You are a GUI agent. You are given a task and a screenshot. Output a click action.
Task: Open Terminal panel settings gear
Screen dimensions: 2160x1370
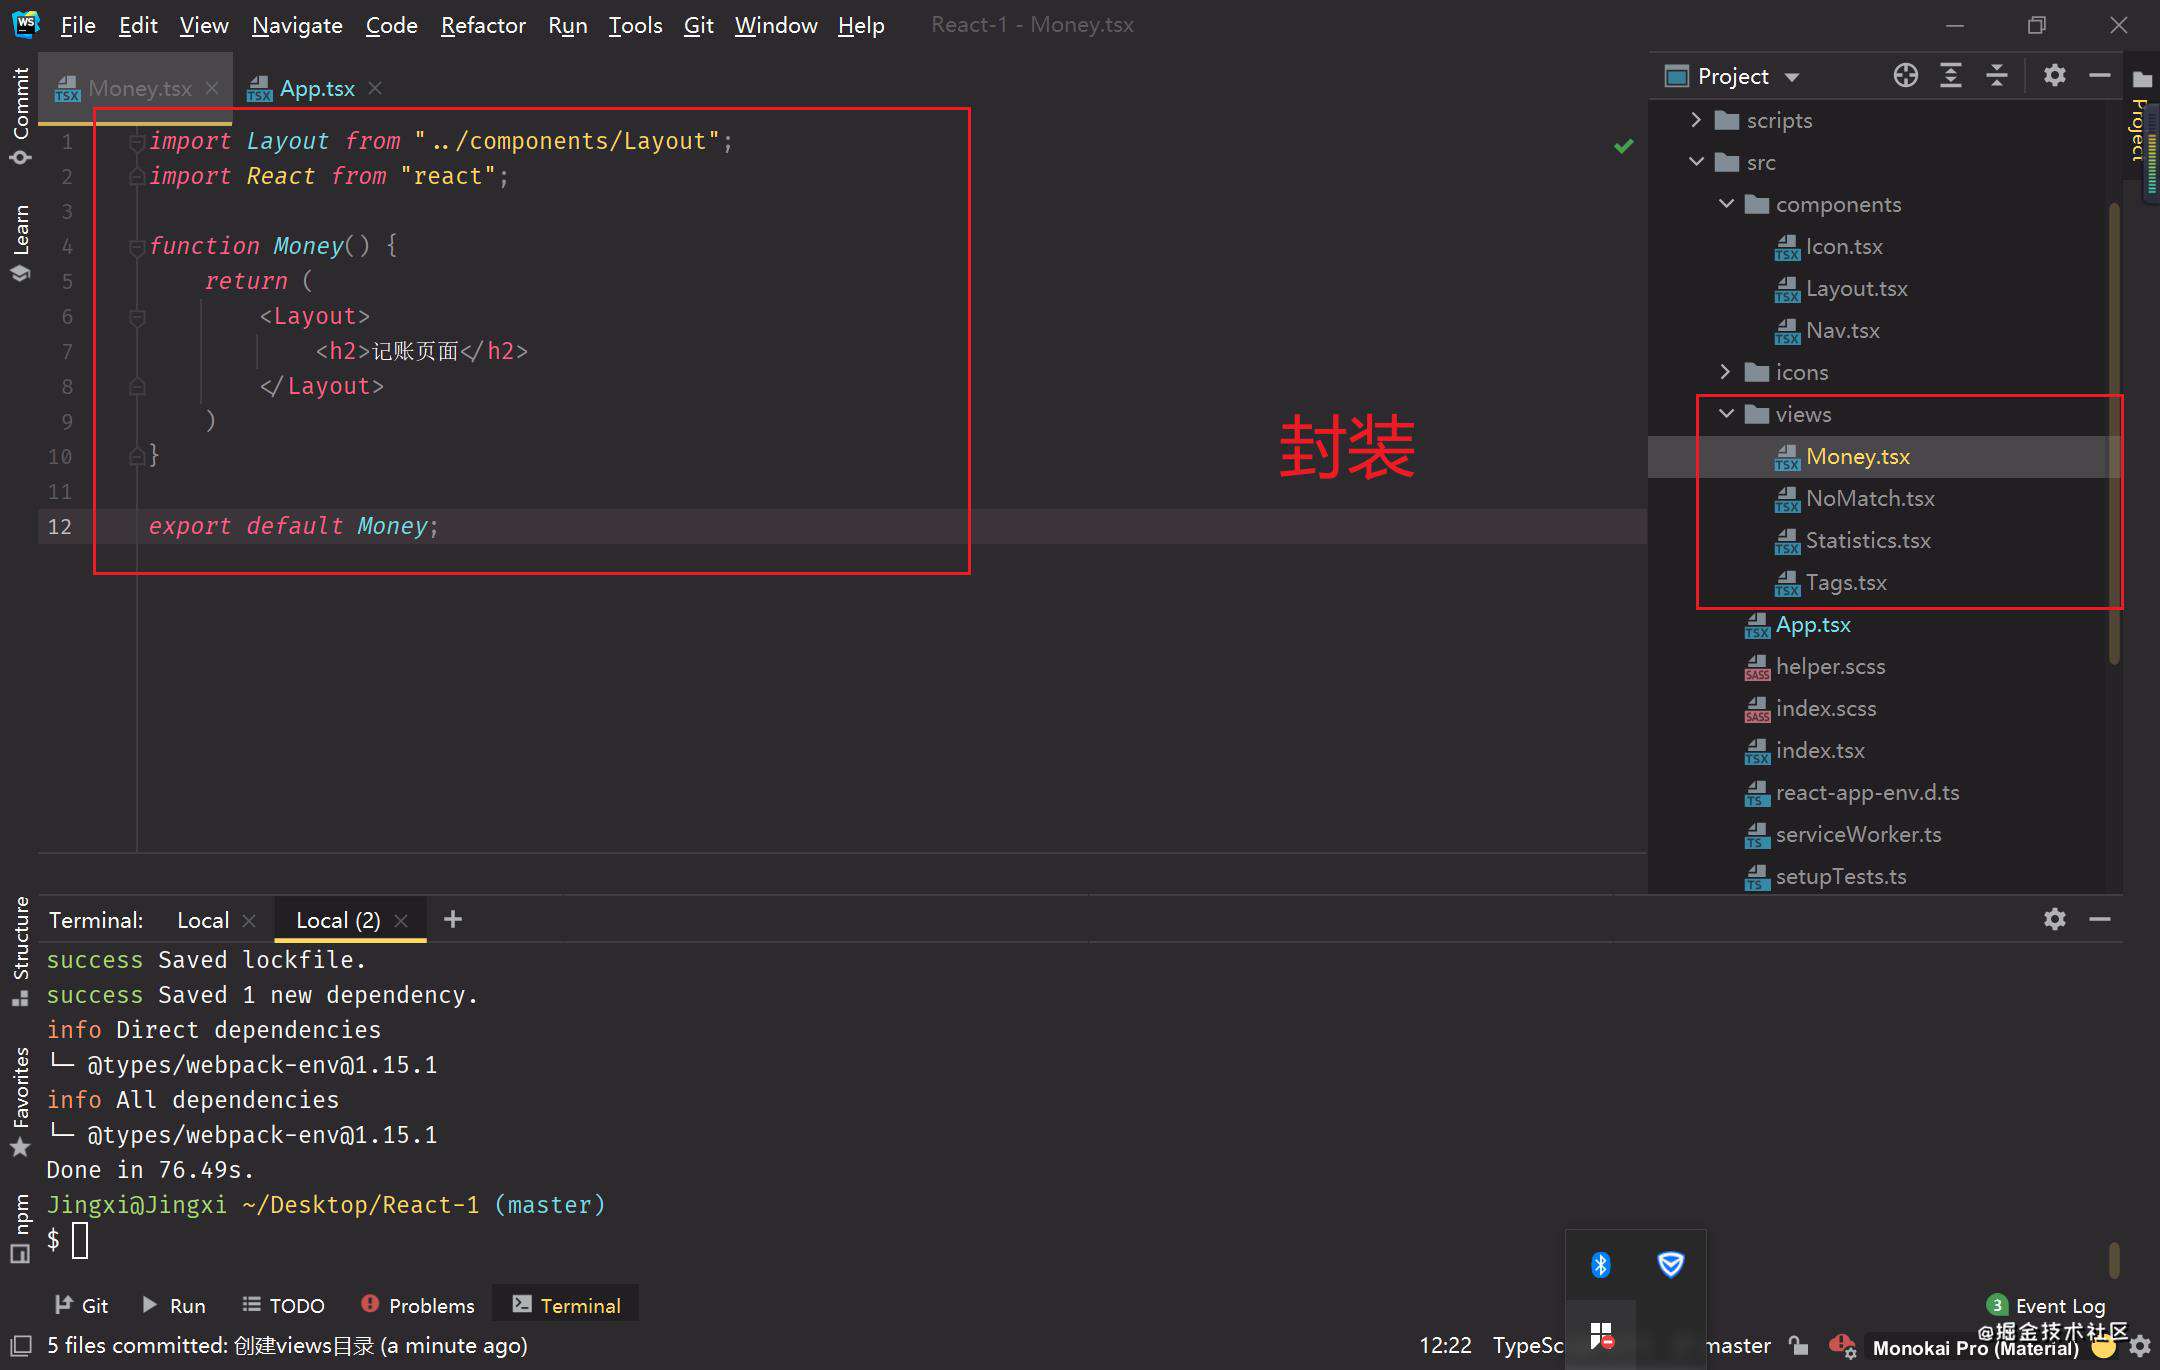coord(2054,919)
